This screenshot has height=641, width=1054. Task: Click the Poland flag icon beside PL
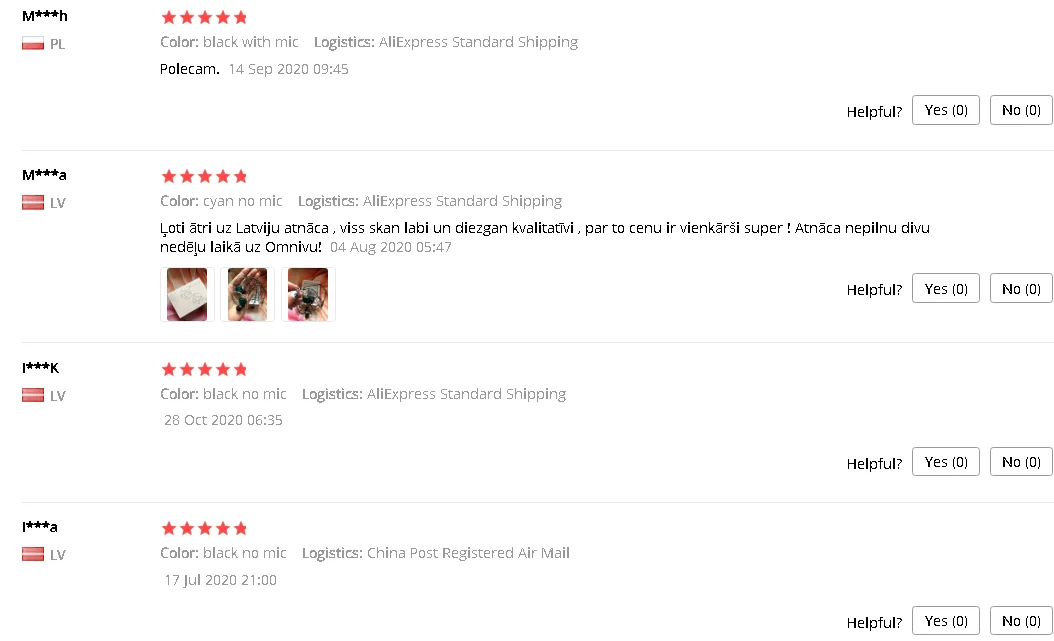coord(33,44)
